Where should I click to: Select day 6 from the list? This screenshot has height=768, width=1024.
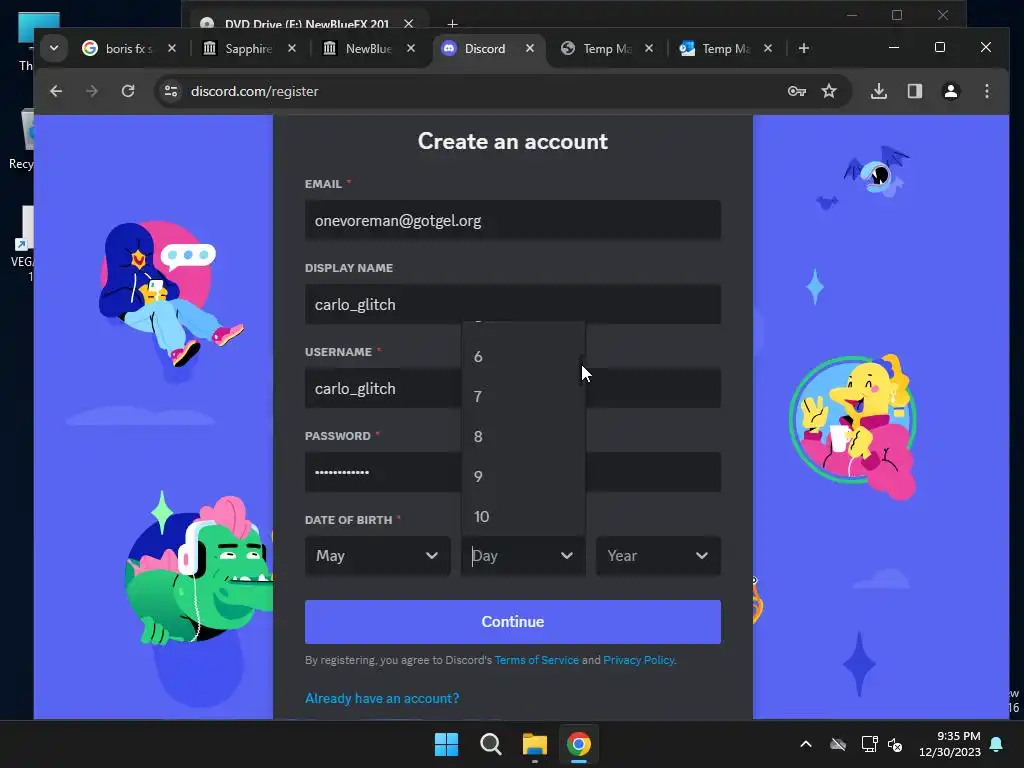(x=523, y=357)
